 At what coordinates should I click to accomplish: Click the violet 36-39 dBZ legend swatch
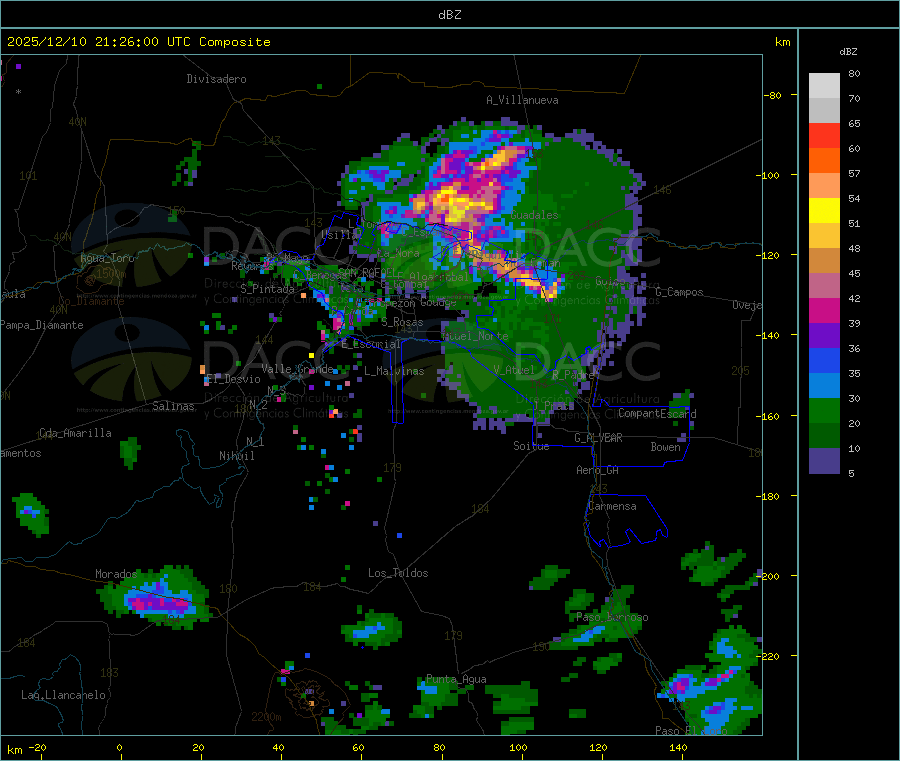[824, 336]
